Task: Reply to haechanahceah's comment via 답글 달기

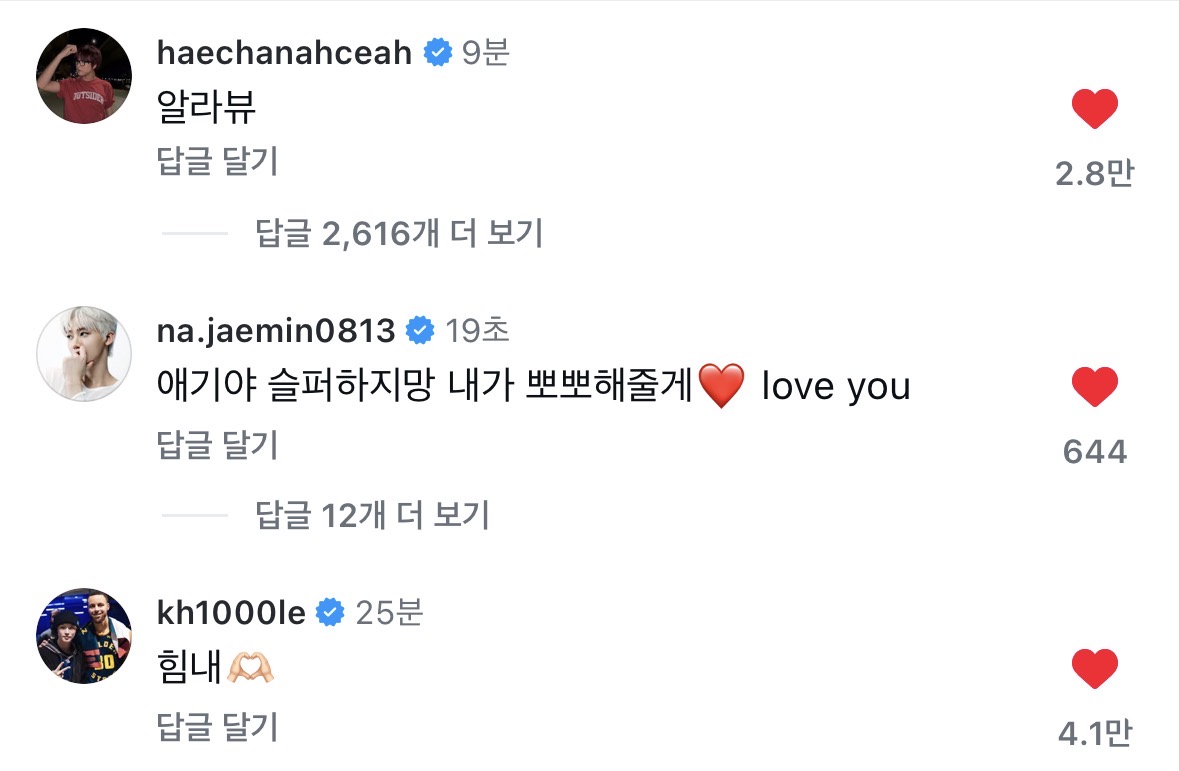Action: pyautogui.click(x=217, y=162)
